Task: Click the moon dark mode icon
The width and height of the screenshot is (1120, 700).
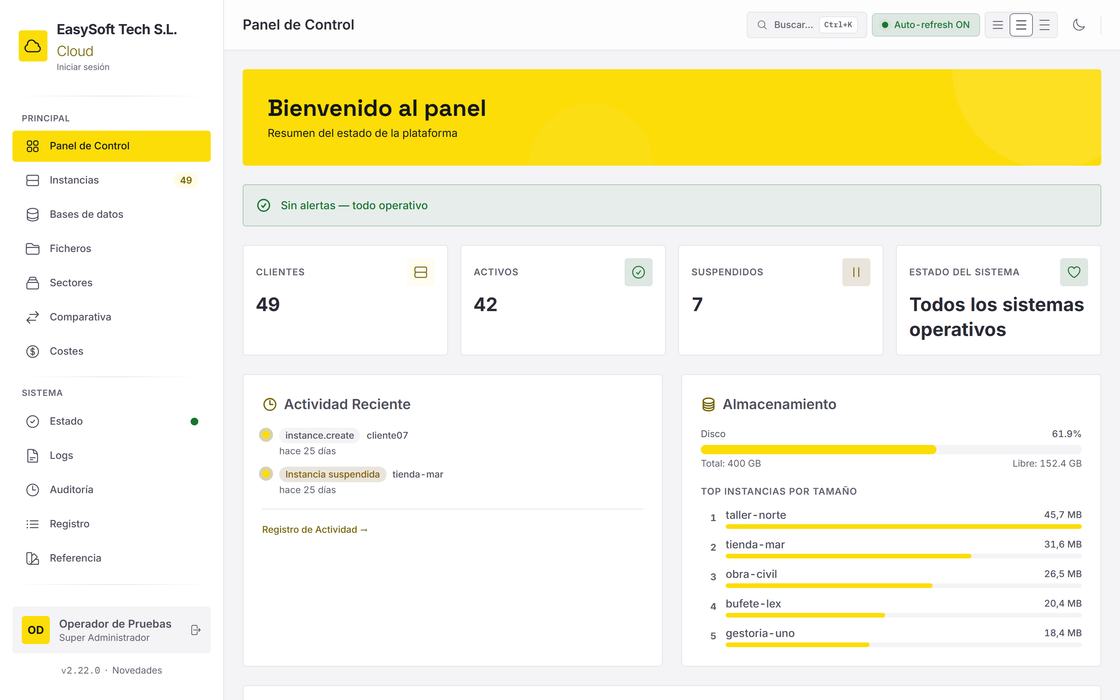Action: (1079, 25)
